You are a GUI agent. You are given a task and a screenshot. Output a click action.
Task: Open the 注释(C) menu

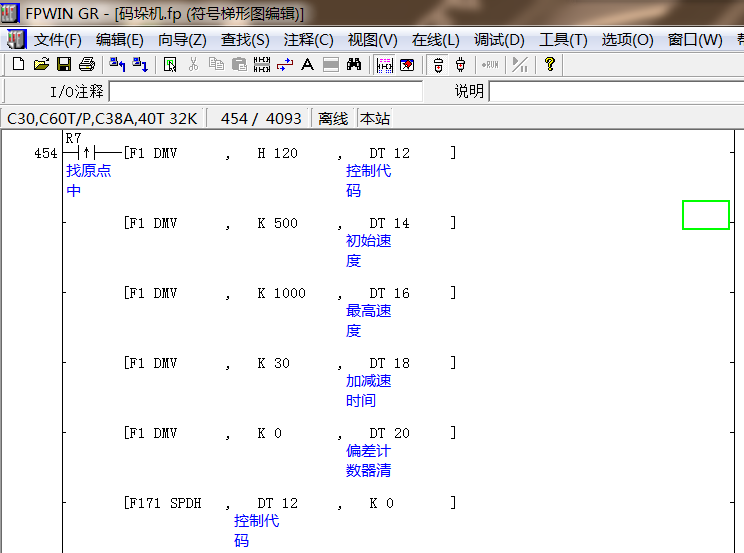[308, 40]
